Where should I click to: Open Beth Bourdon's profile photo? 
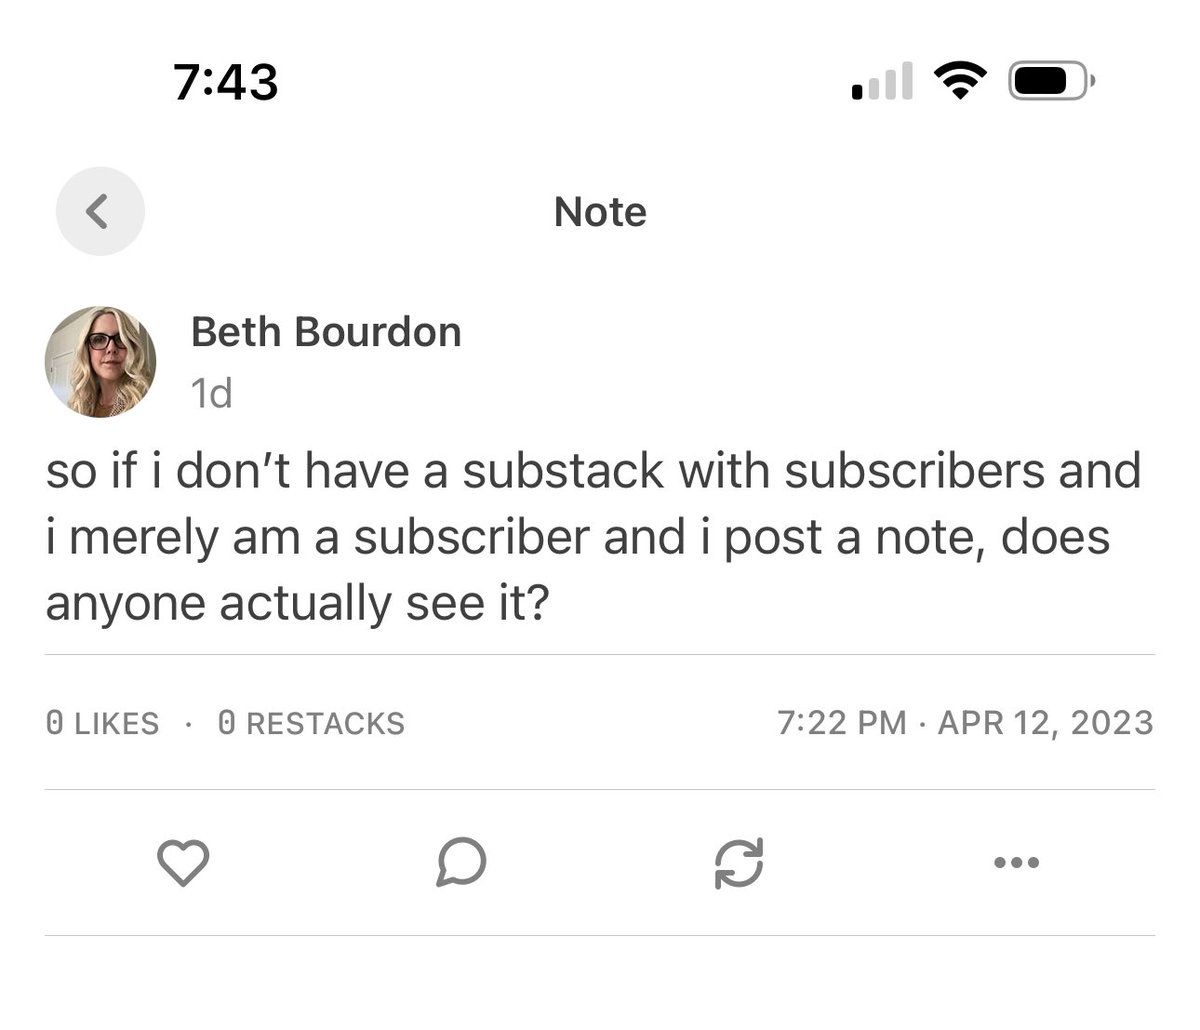pos(100,361)
